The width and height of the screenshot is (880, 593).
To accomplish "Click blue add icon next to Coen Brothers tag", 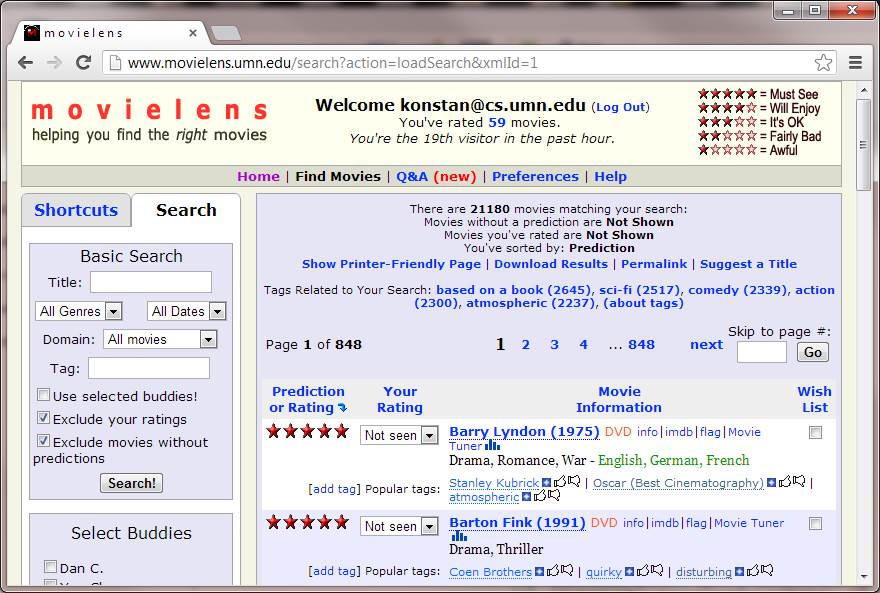I will click(539, 571).
